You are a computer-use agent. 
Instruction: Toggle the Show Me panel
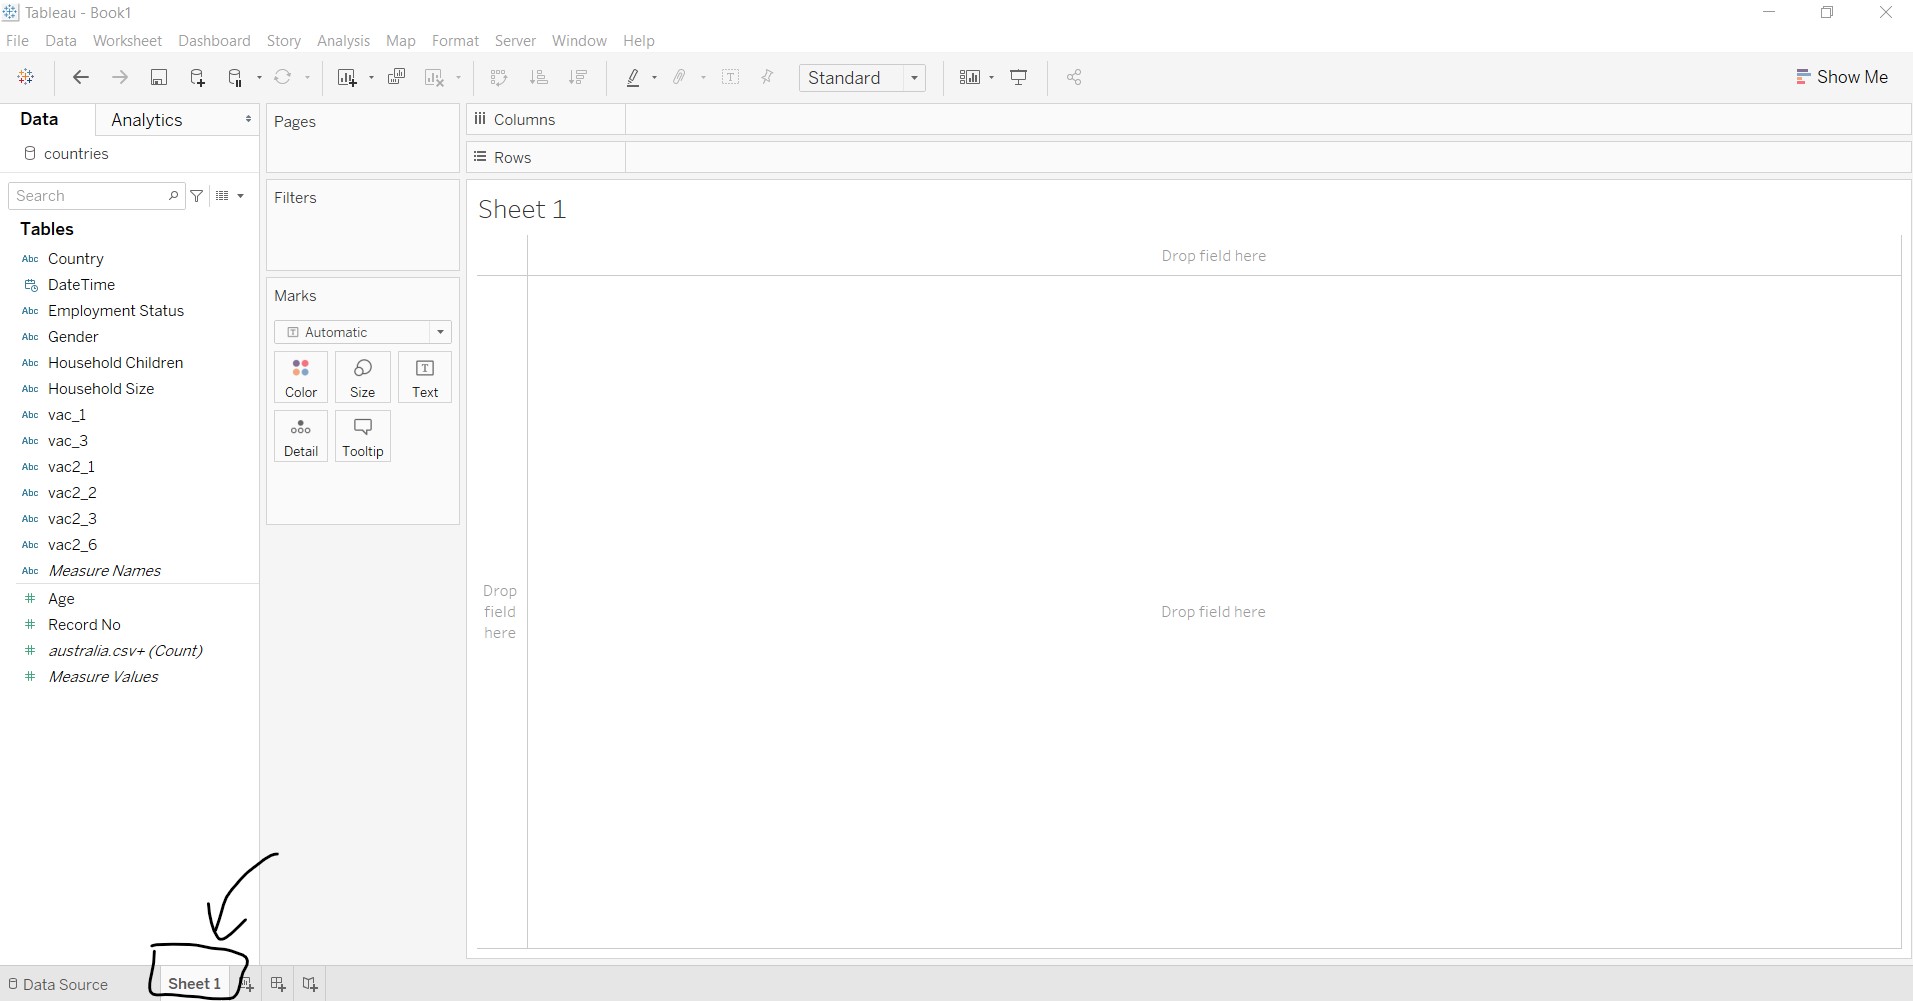(x=1842, y=77)
